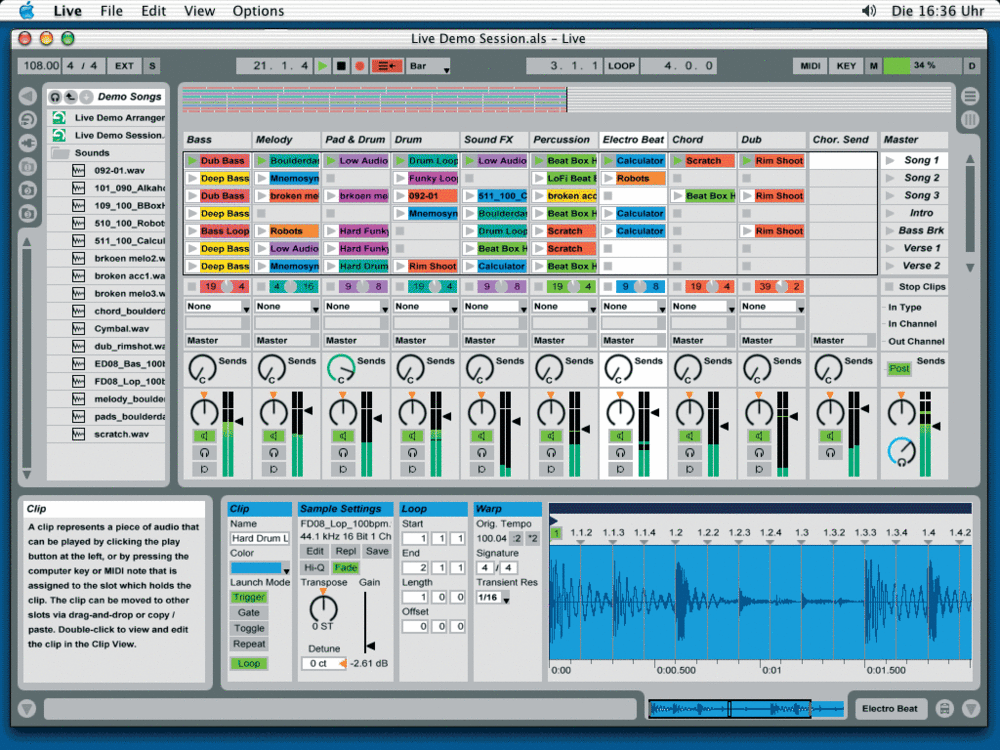This screenshot has width=1000, height=750.
Task: Arm the global Record button
Action: [360, 65]
